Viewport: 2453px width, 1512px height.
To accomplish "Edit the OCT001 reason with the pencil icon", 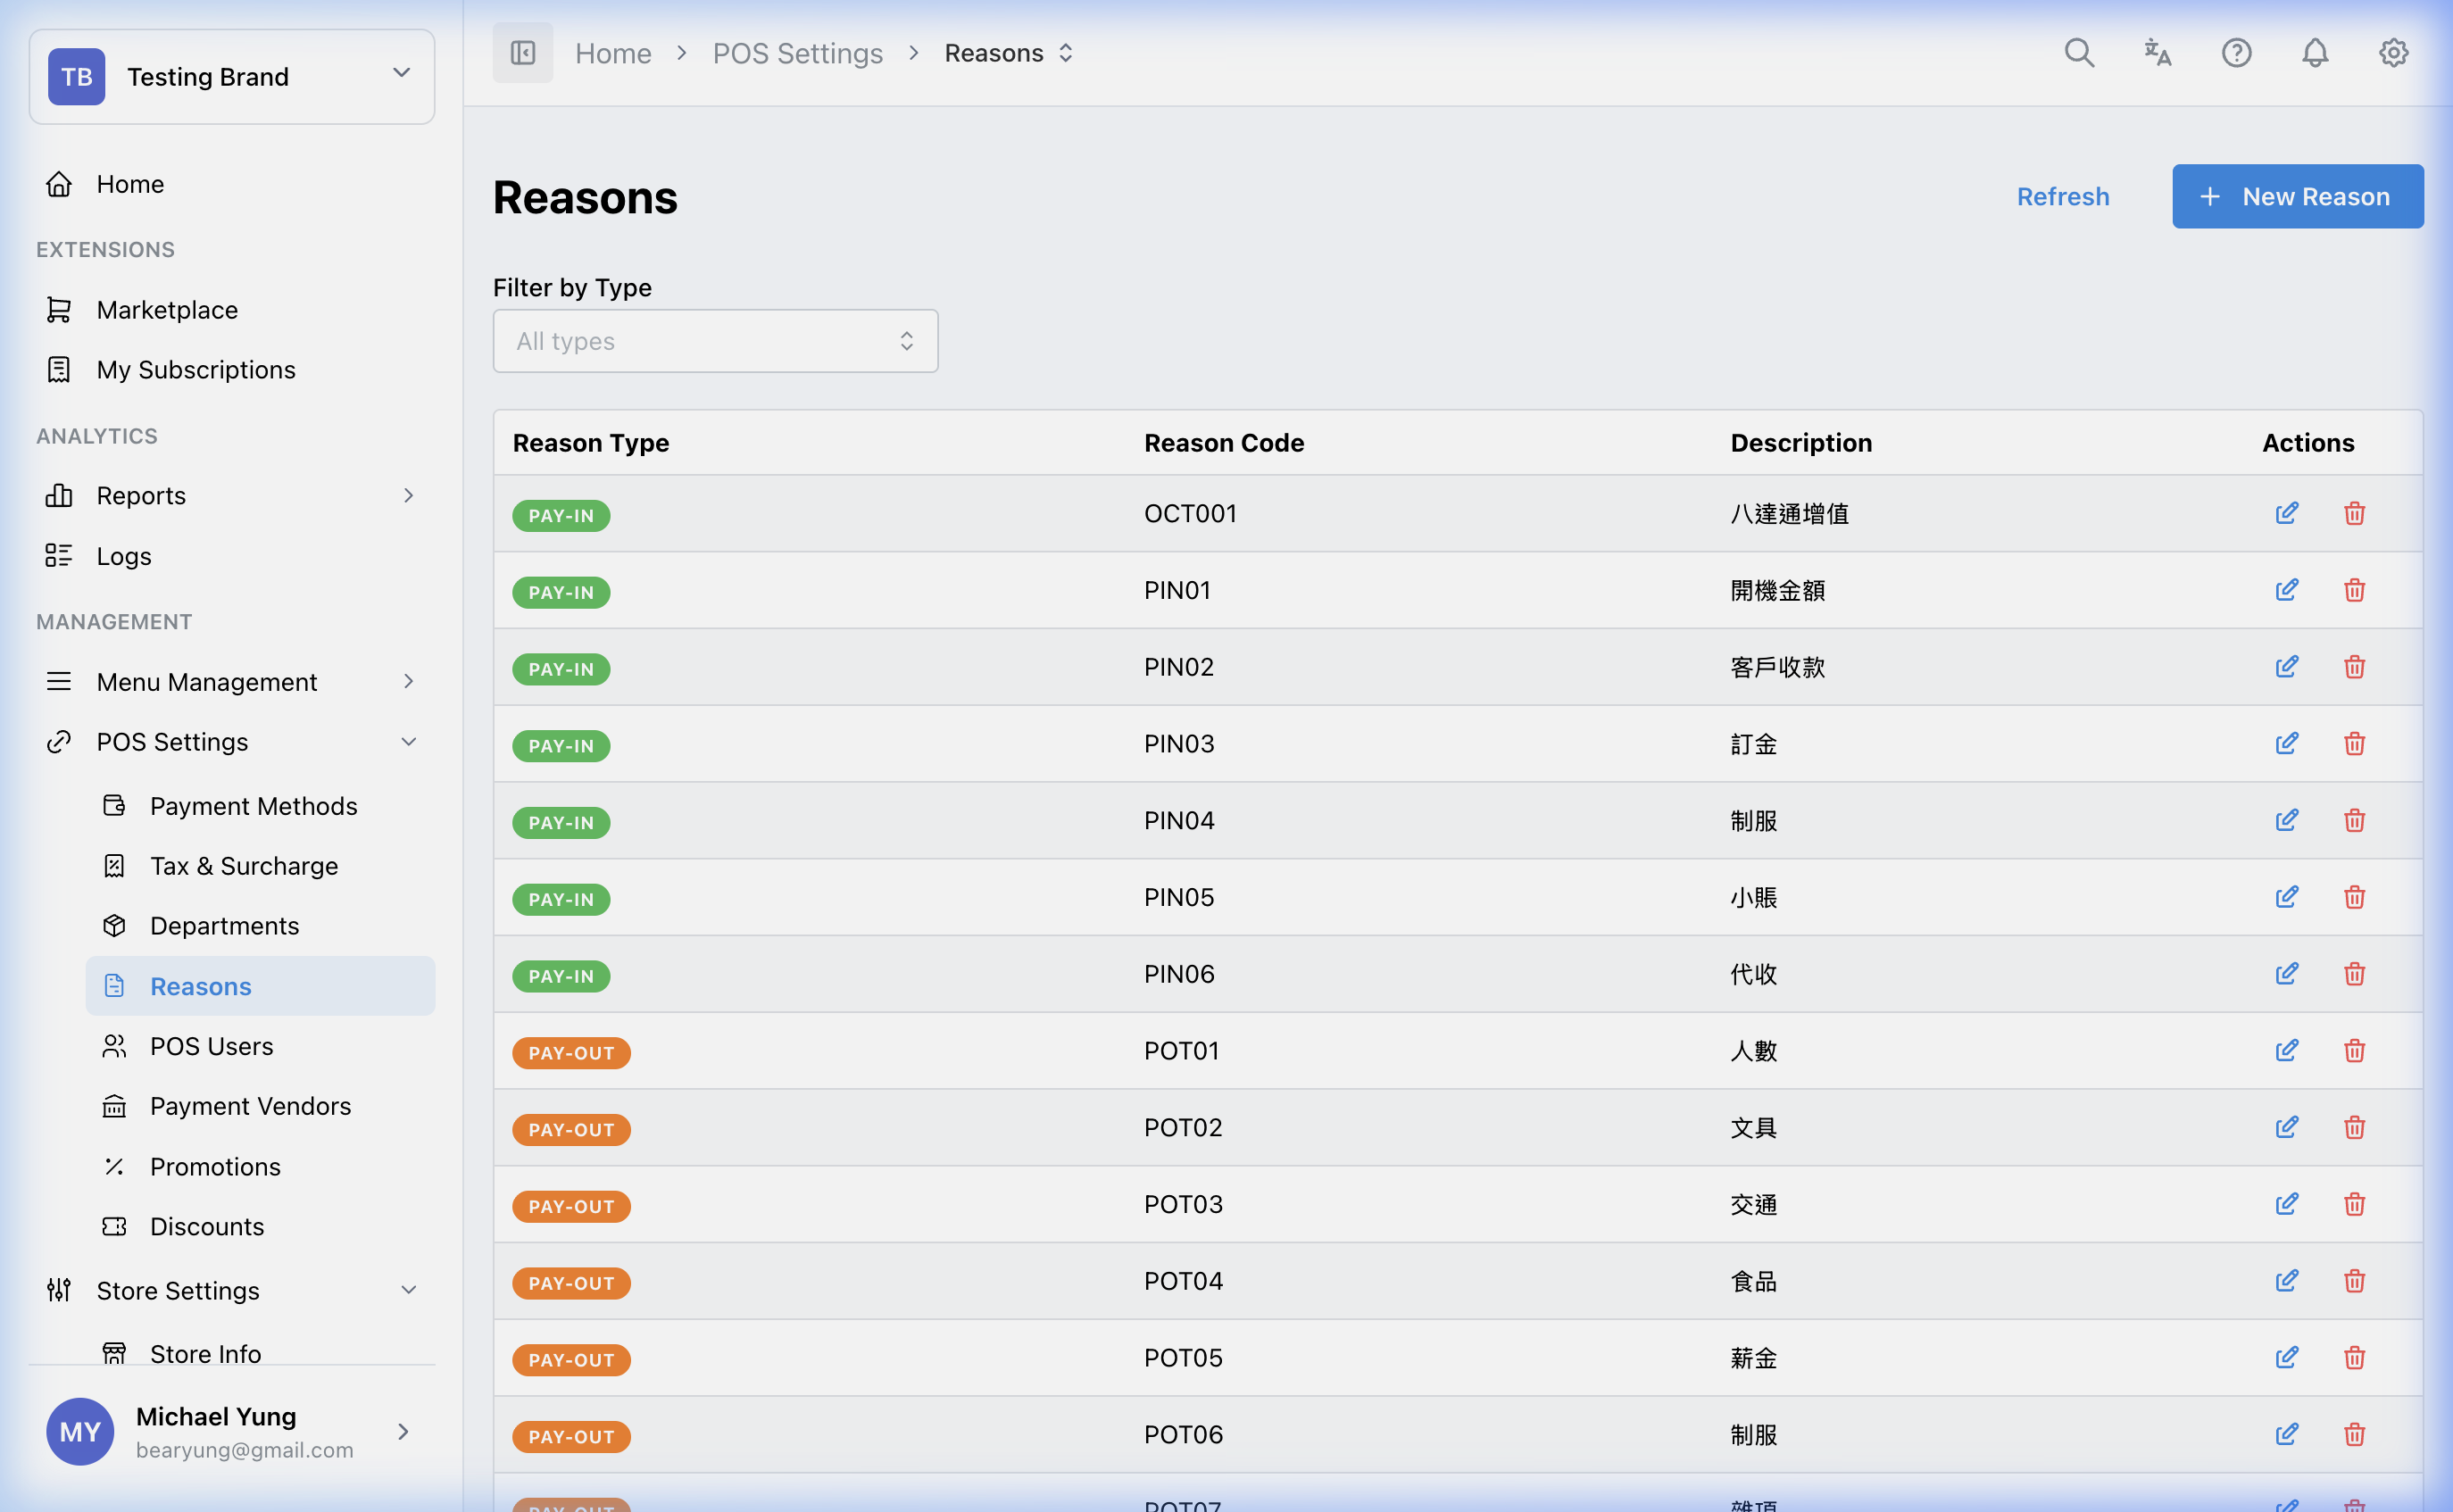I will [2287, 513].
